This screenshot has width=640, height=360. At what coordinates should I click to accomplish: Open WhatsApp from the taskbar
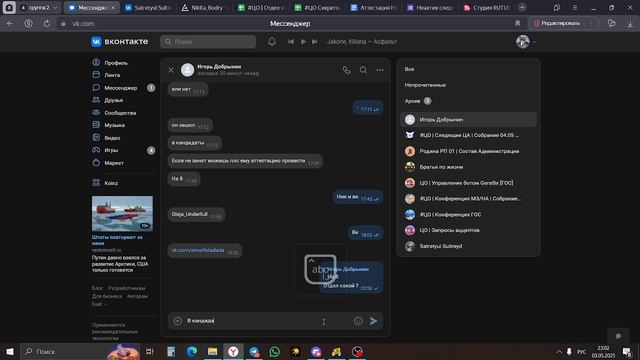(275, 351)
